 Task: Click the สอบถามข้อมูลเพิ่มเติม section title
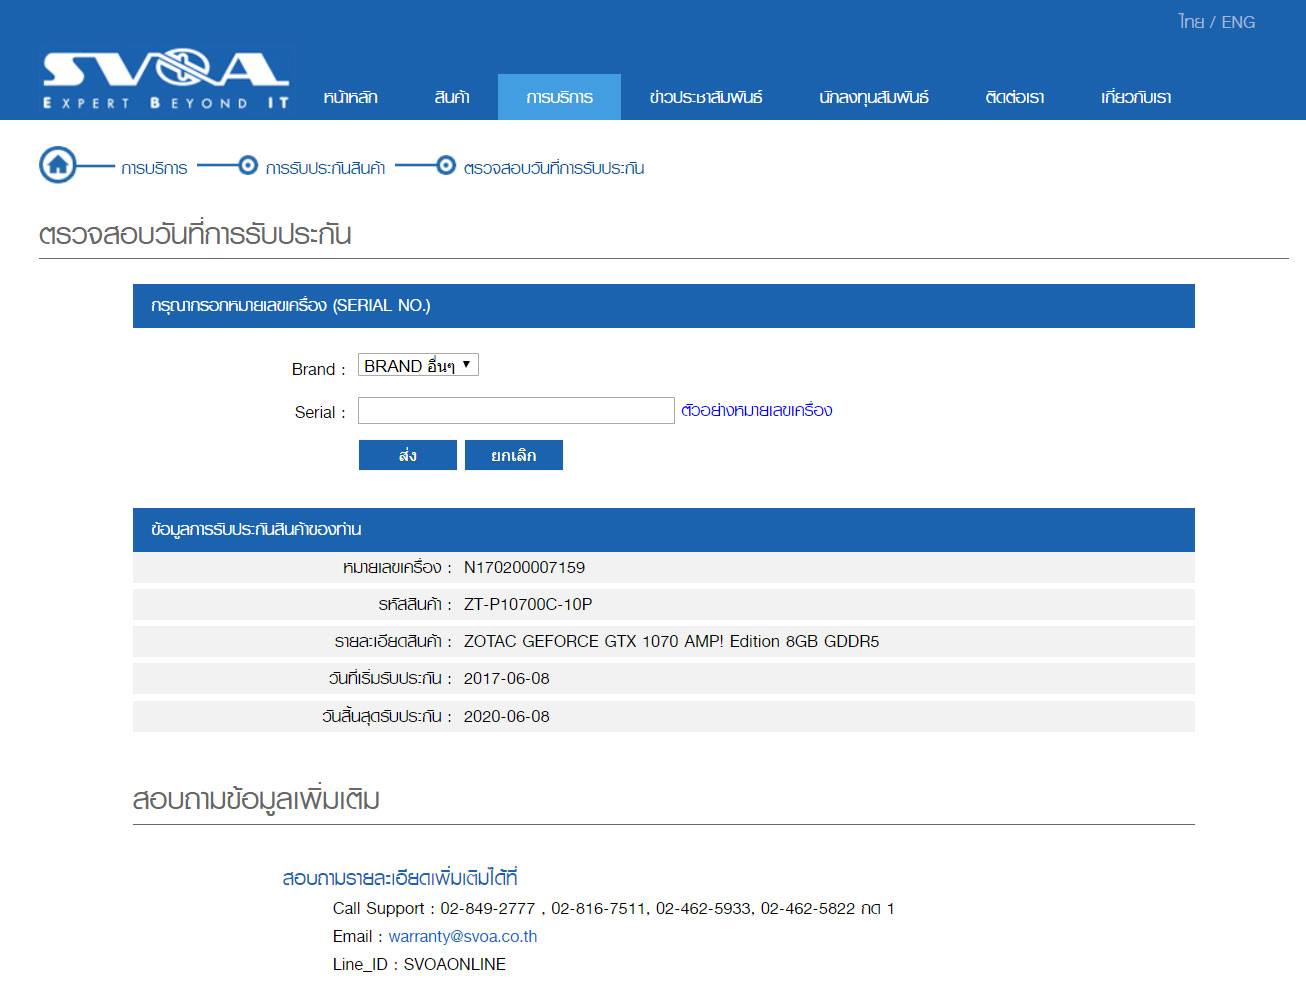(256, 799)
